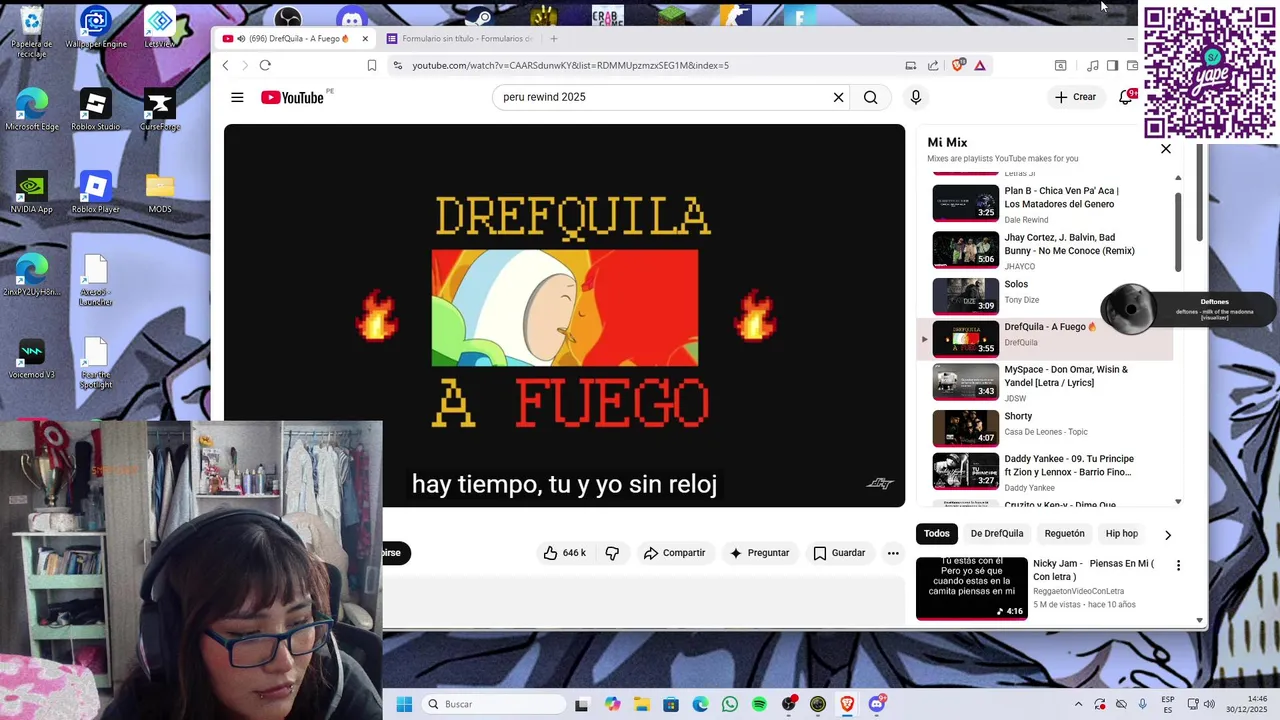Open the Windows Start menu

(x=404, y=704)
